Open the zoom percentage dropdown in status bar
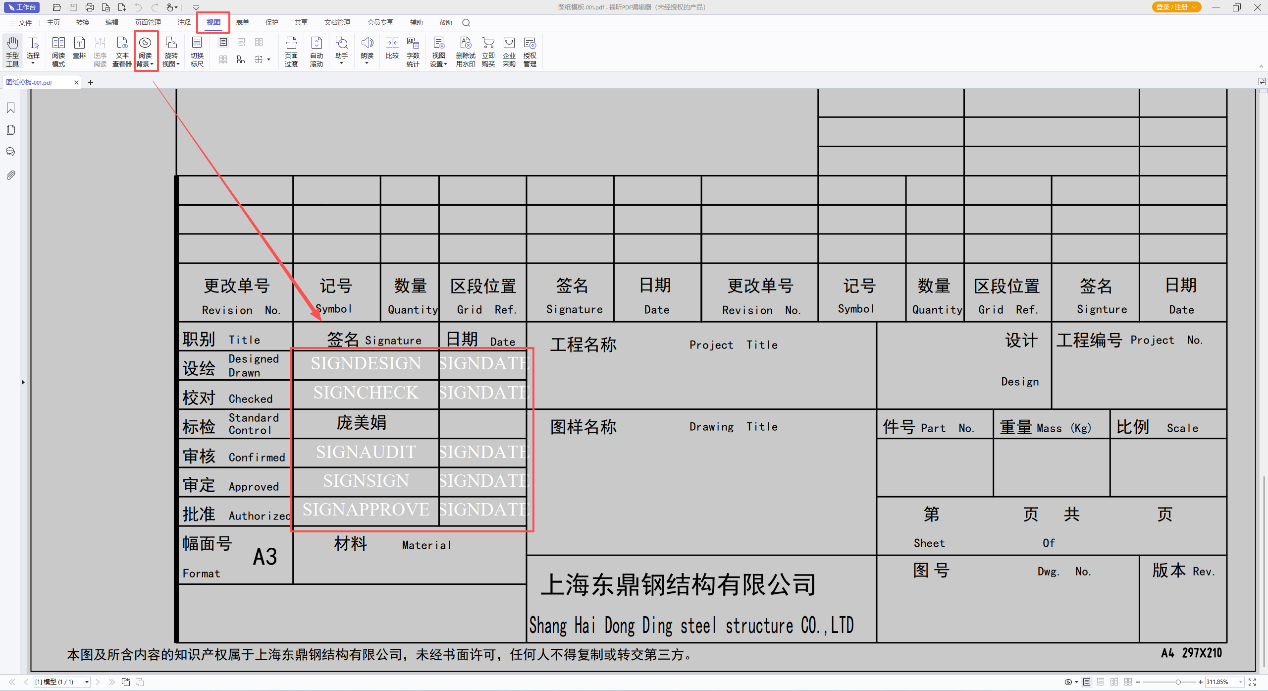The width and height of the screenshot is (1268, 691). 1243,681
